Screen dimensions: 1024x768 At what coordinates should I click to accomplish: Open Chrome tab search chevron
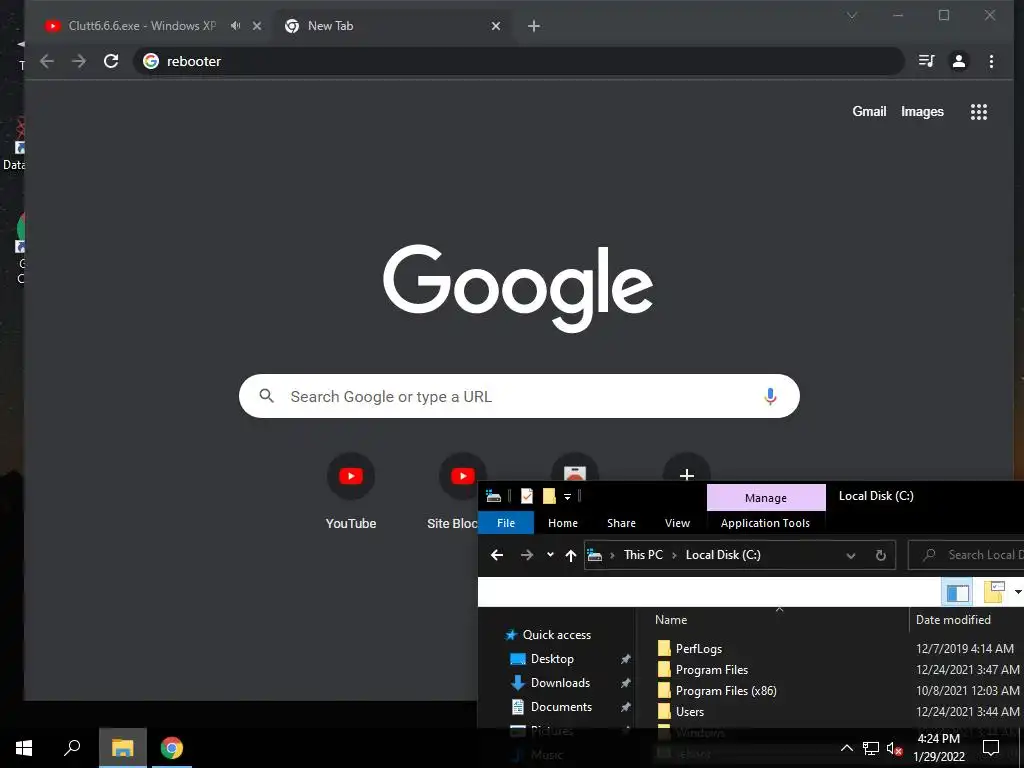point(852,15)
